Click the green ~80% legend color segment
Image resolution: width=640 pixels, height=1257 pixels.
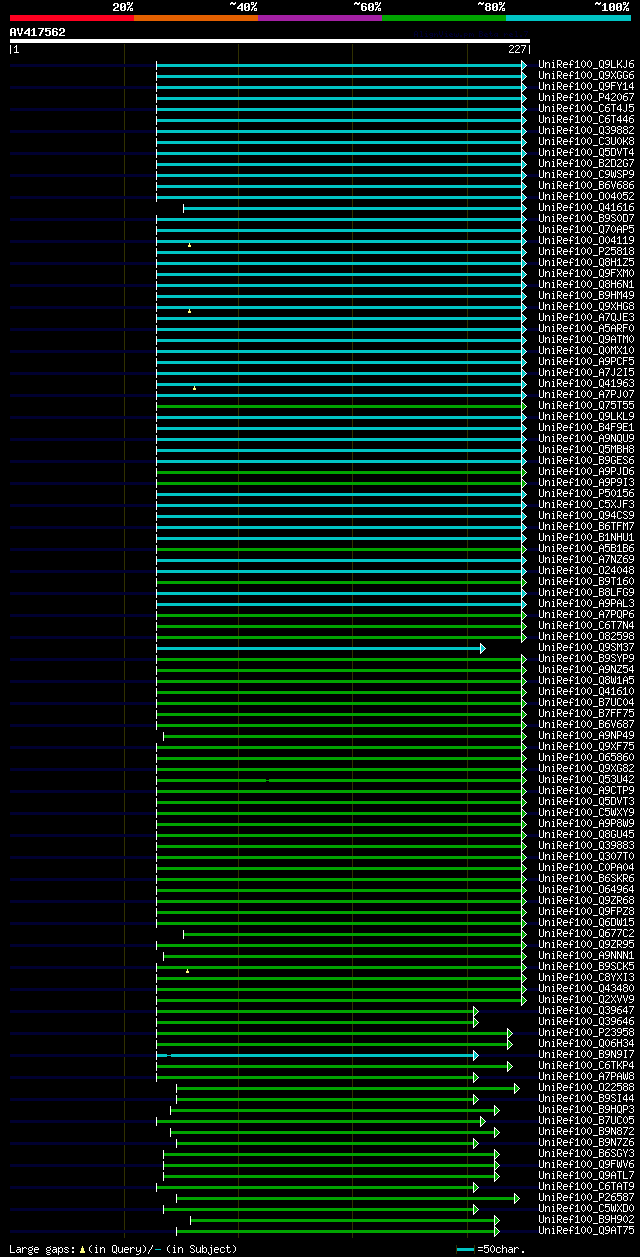pyautogui.click(x=444, y=17)
